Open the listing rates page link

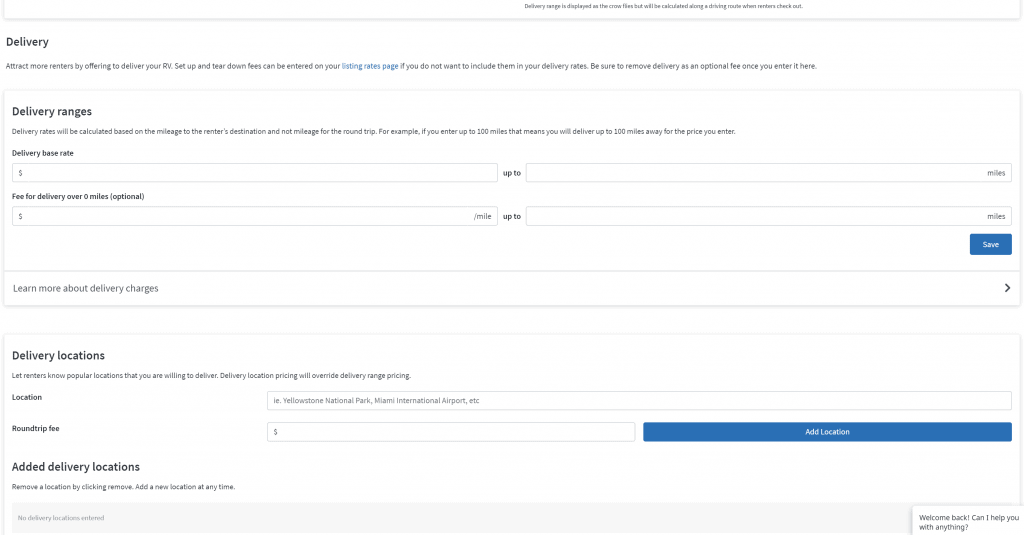pyautogui.click(x=370, y=66)
